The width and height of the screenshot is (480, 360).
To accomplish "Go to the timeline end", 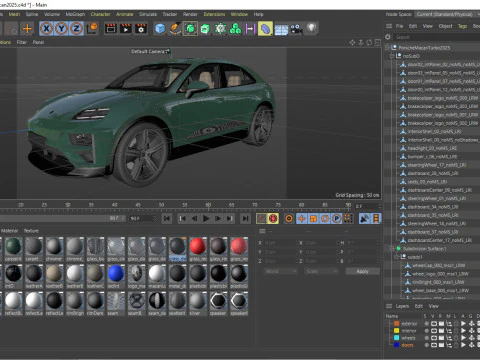I will (x=245, y=218).
